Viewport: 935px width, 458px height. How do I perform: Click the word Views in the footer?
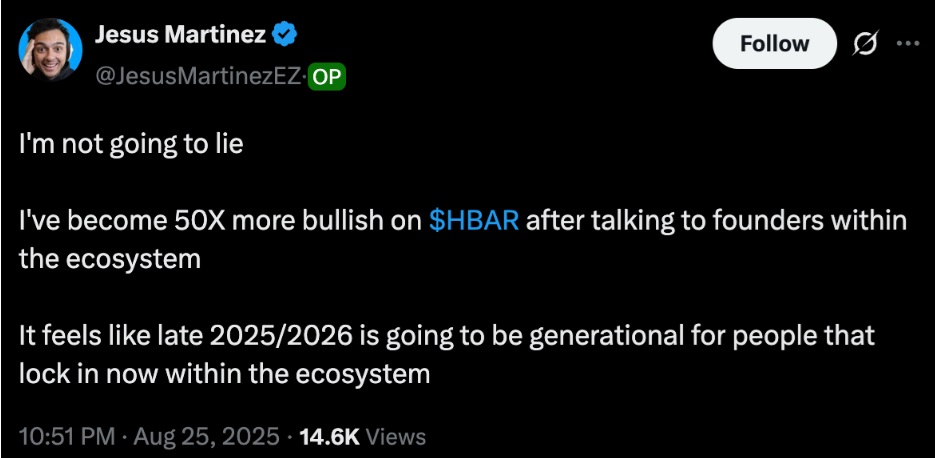(x=396, y=436)
